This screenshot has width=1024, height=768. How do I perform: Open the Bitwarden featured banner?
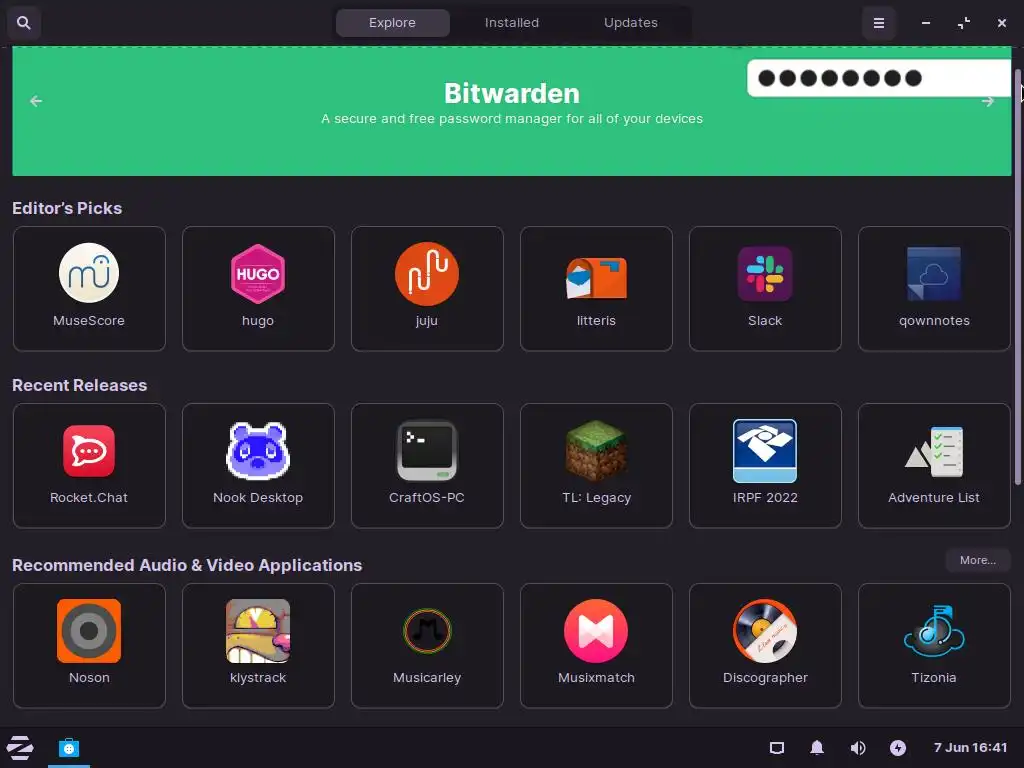(x=511, y=110)
